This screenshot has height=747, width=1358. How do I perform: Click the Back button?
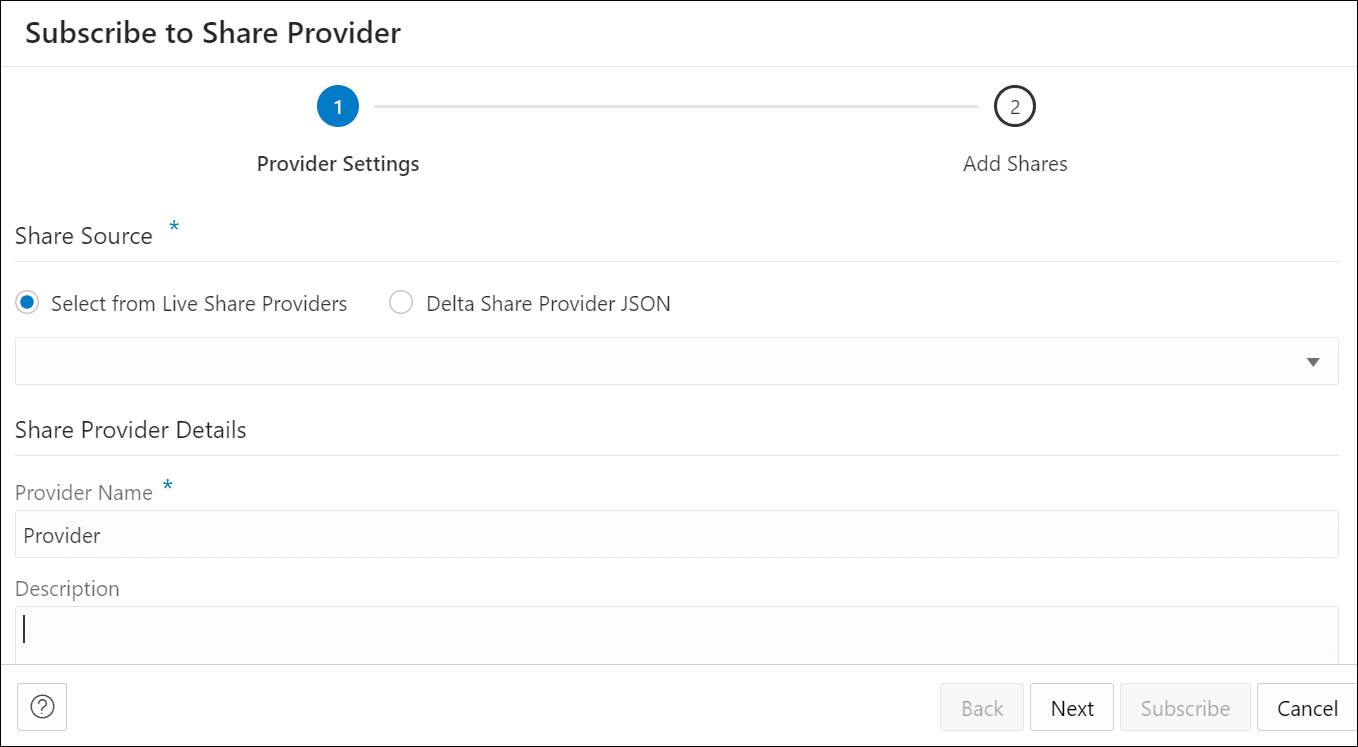point(981,707)
